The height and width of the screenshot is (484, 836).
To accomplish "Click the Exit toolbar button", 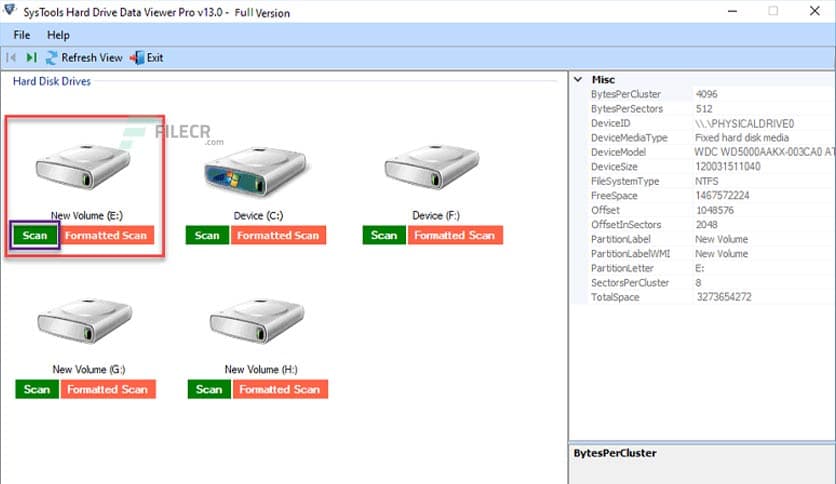I will 147,58.
